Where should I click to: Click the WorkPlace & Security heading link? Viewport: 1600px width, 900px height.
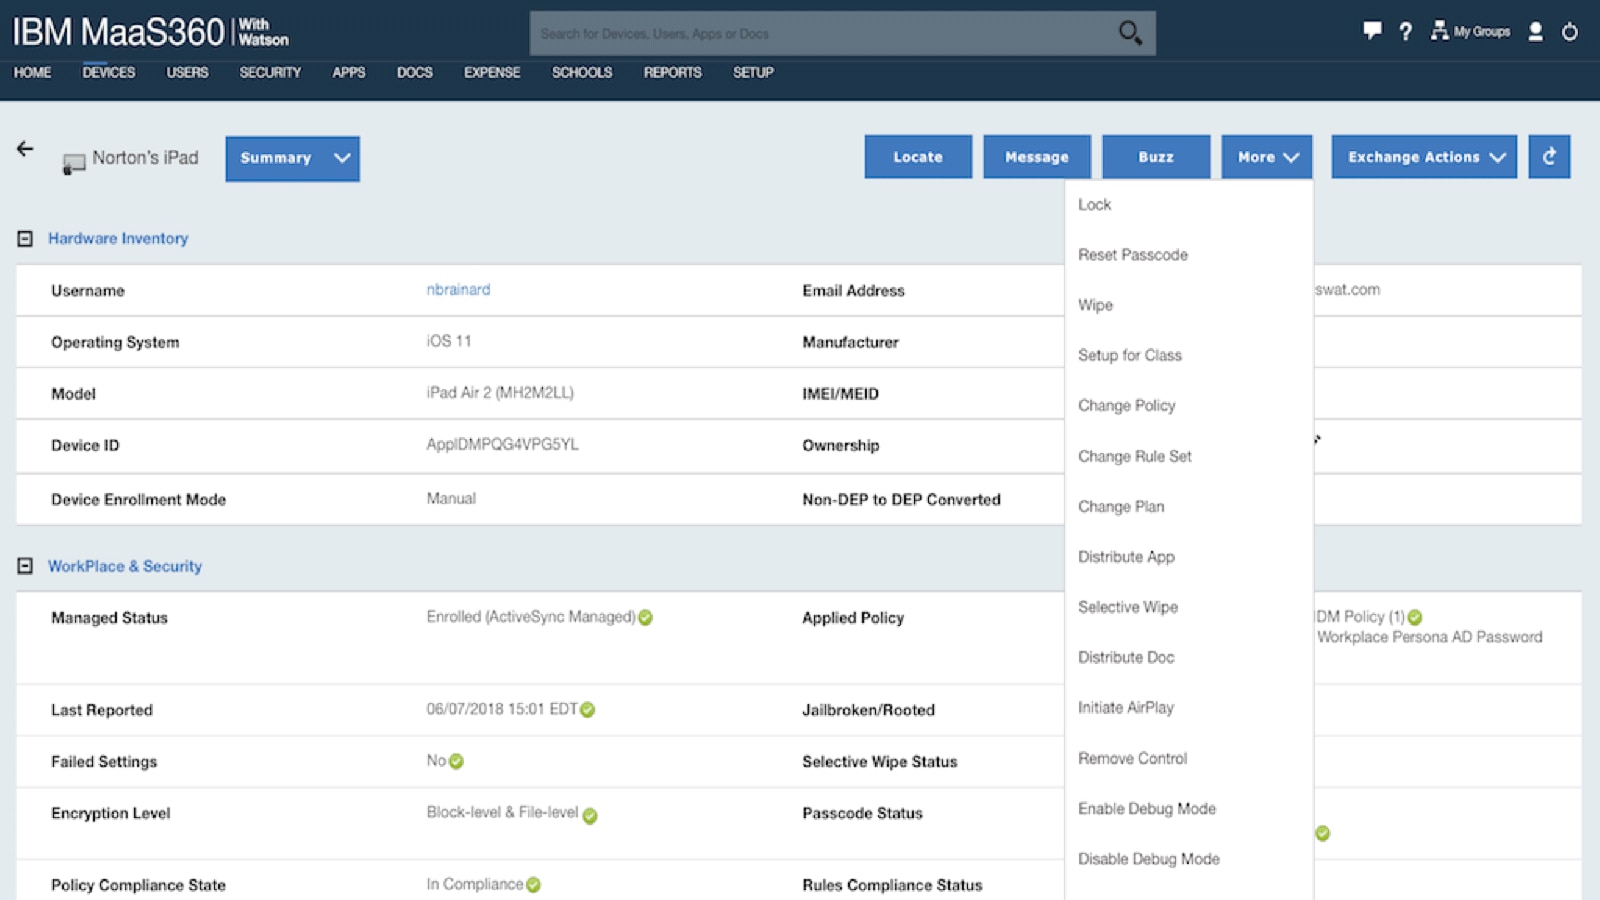point(125,566)
